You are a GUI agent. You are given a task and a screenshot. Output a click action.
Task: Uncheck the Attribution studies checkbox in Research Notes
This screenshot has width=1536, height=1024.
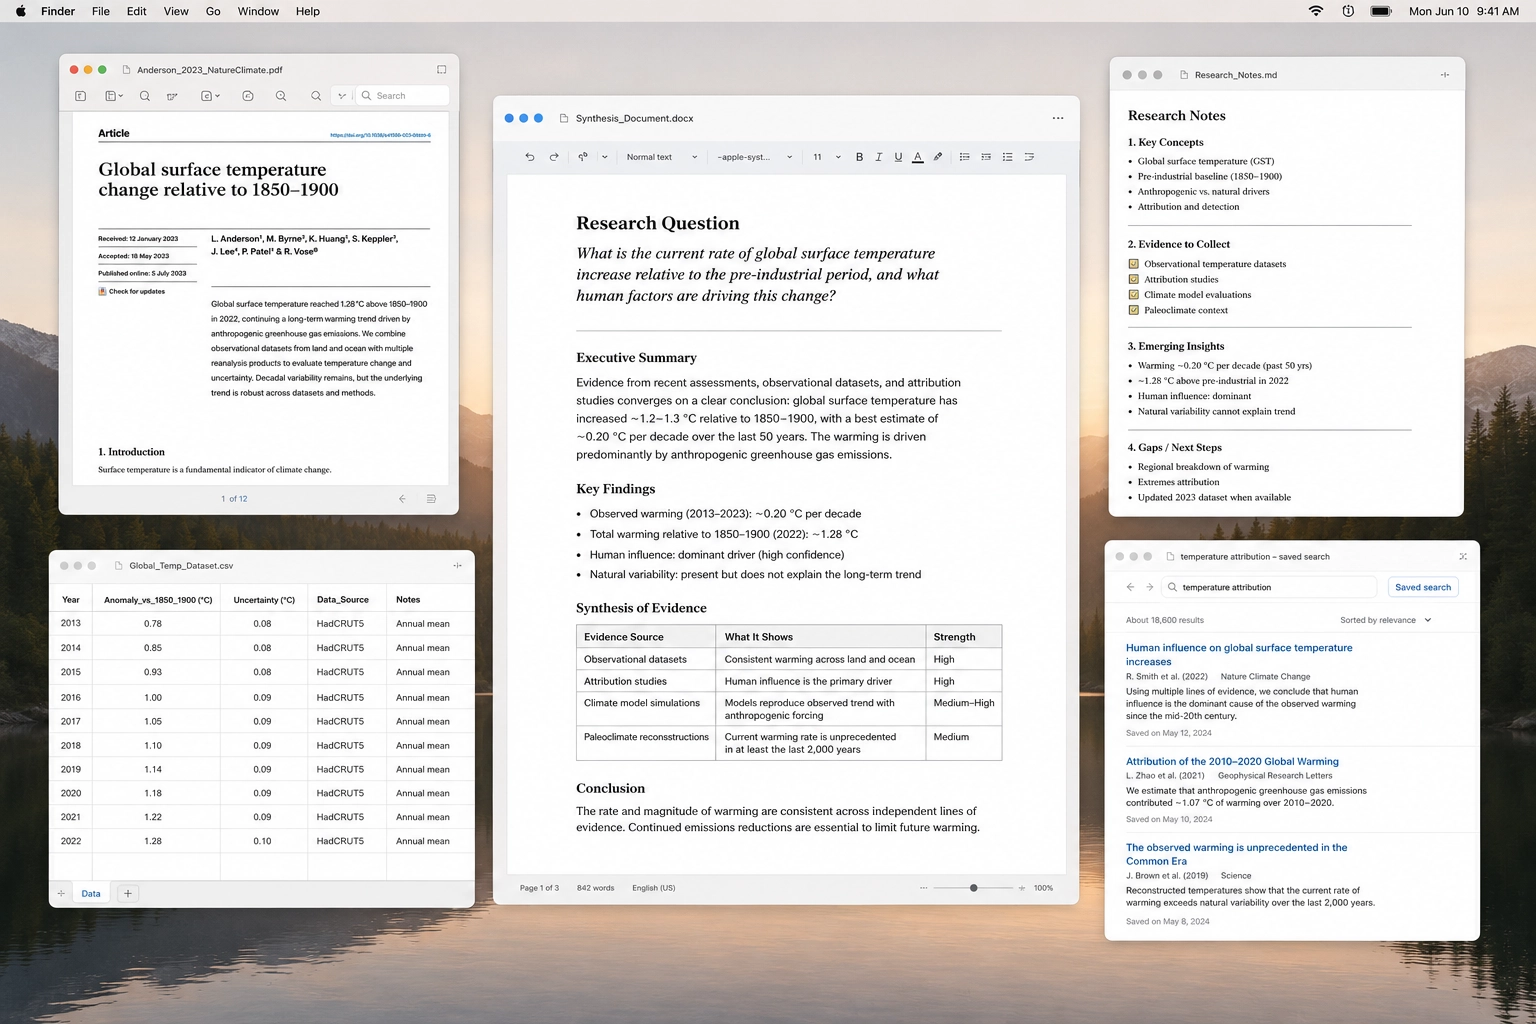point(1133,279)
